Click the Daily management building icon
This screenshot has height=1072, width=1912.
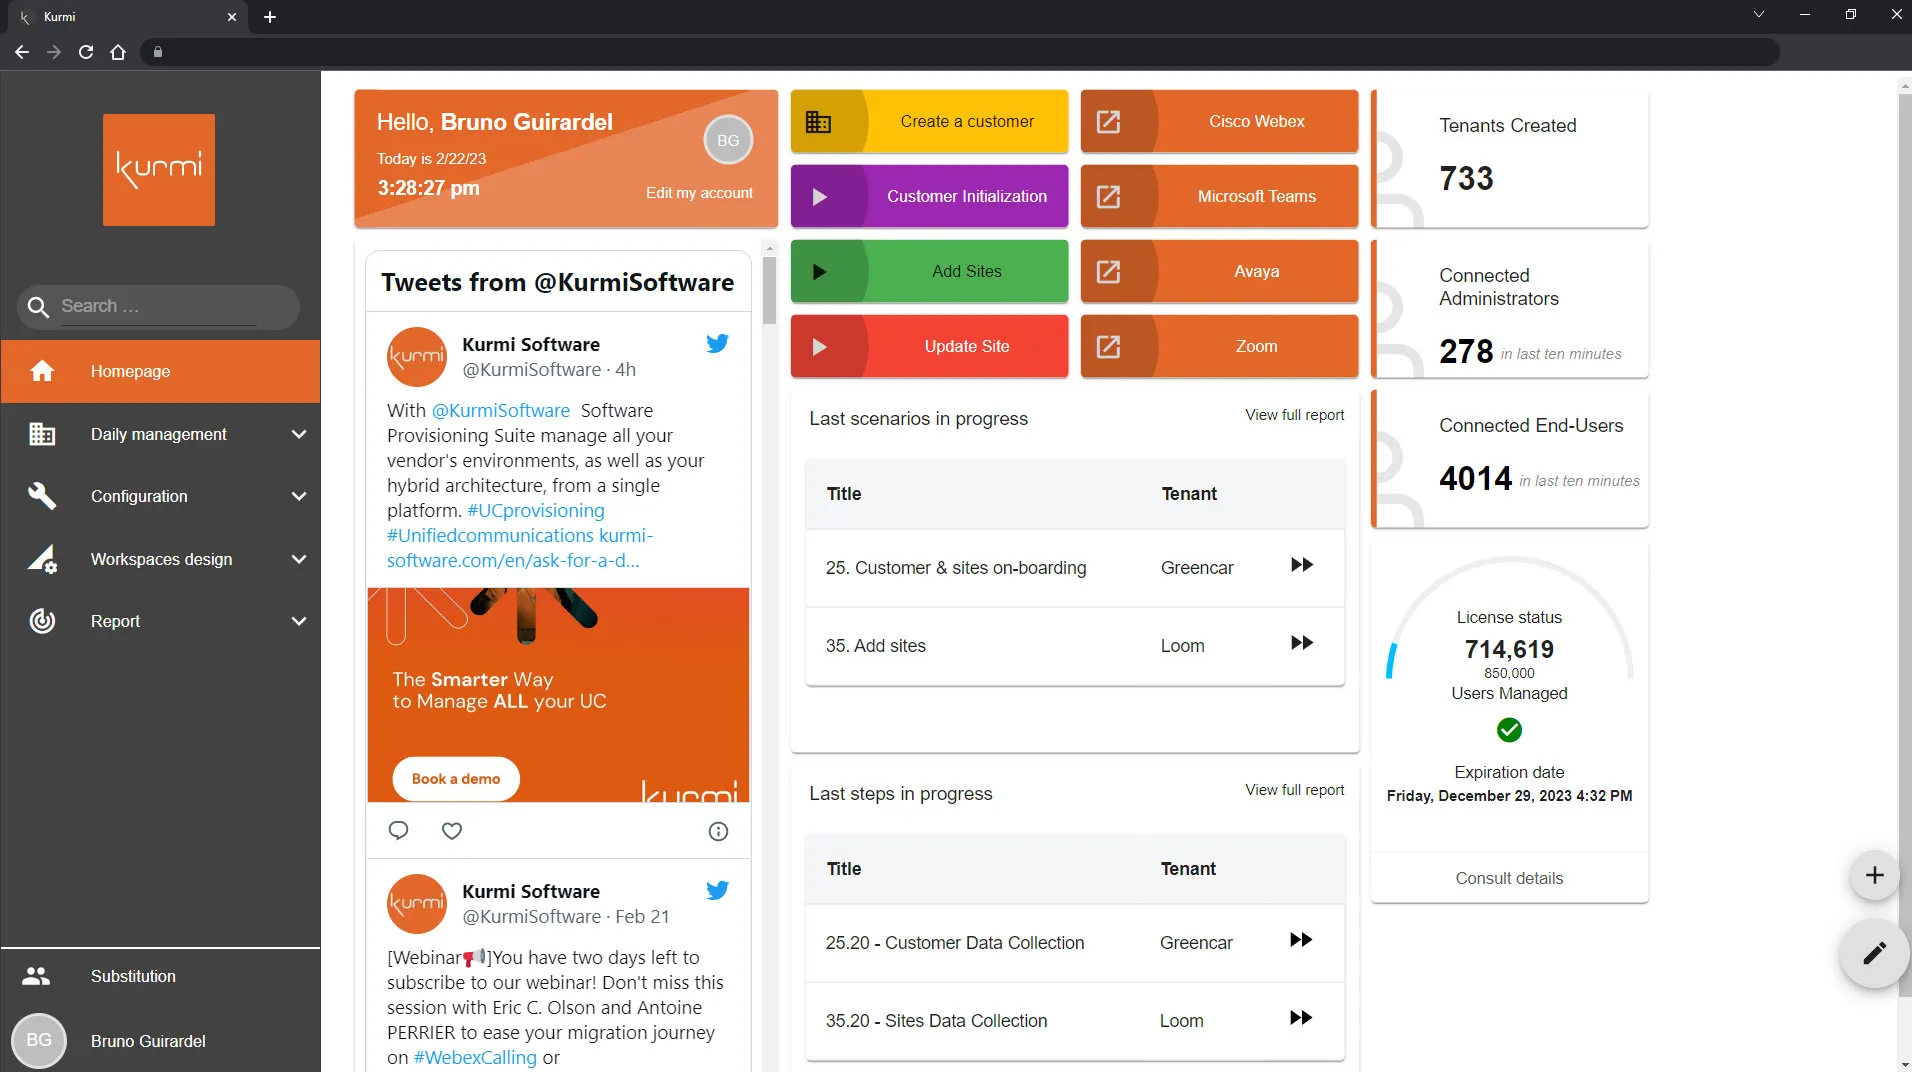click(x=42, y=434)
